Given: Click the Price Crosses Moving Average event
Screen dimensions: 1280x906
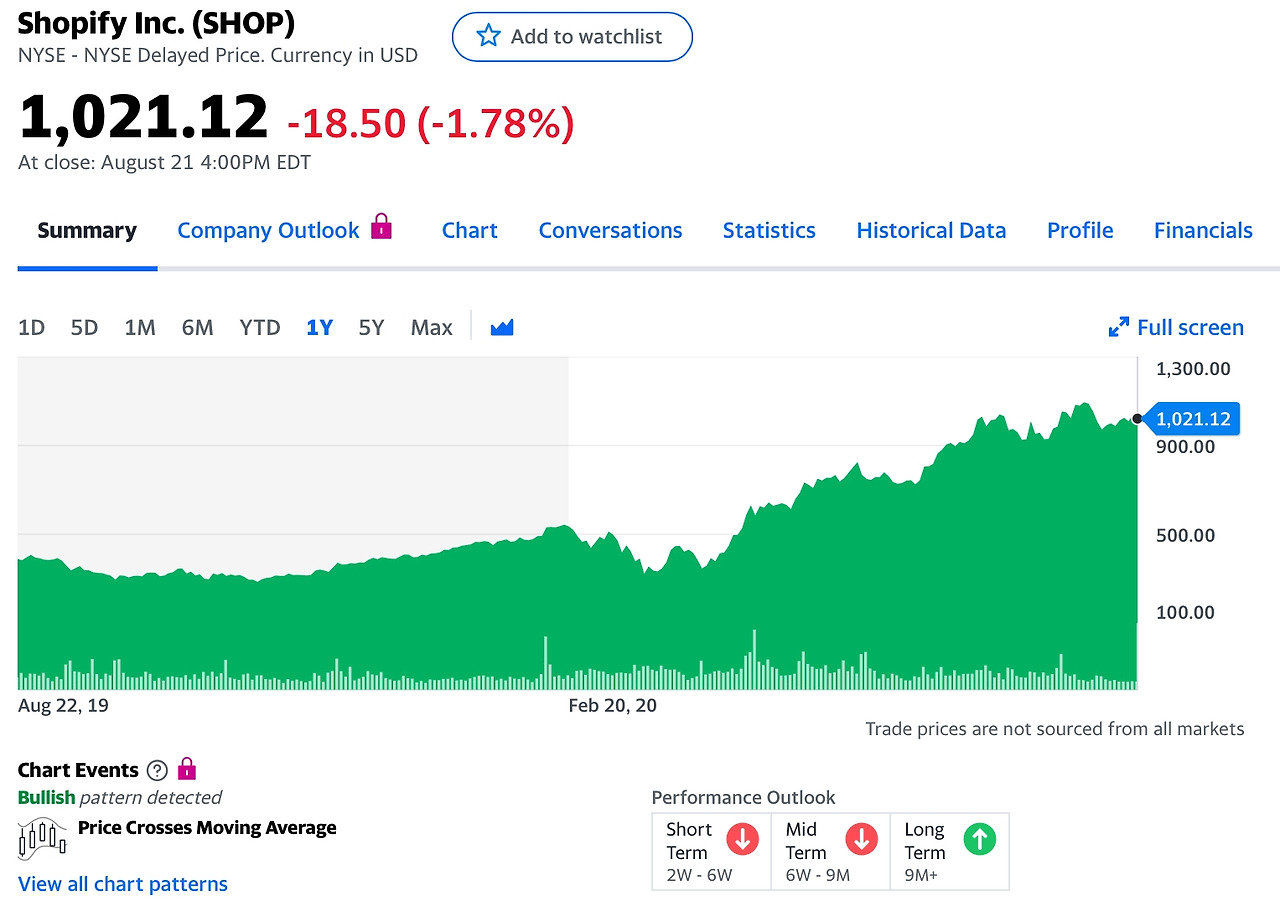Looking at the screenshot, I should point(207,827).
